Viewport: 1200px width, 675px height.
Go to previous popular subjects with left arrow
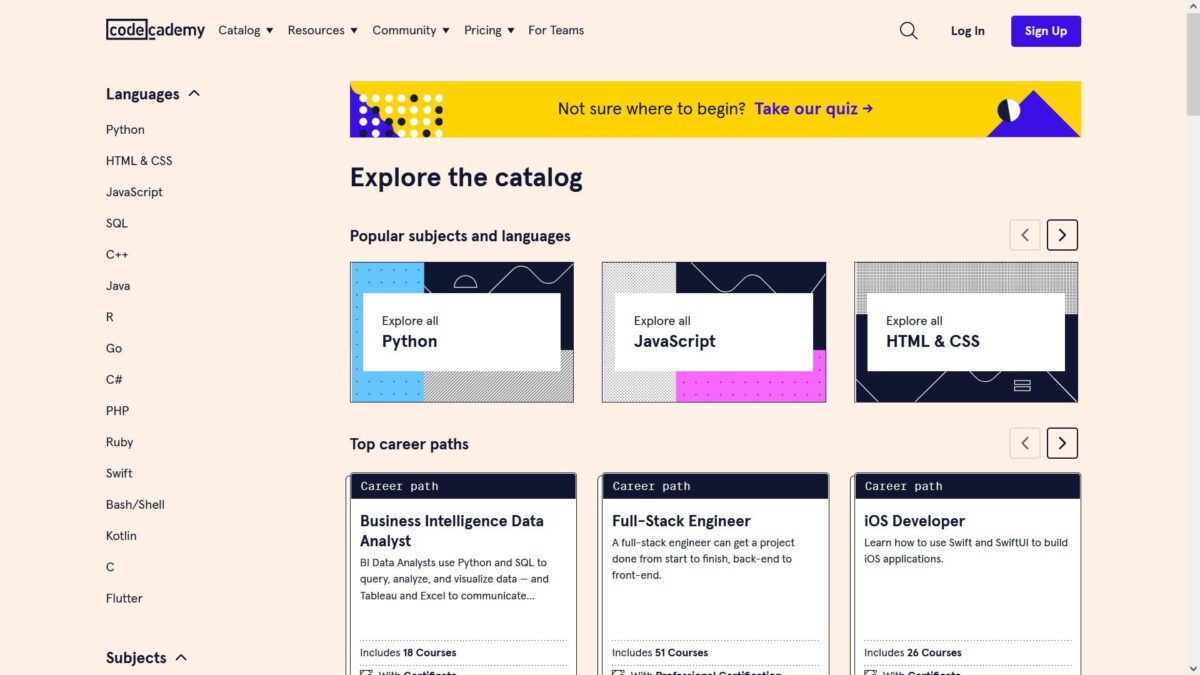tap(1024, 235)
